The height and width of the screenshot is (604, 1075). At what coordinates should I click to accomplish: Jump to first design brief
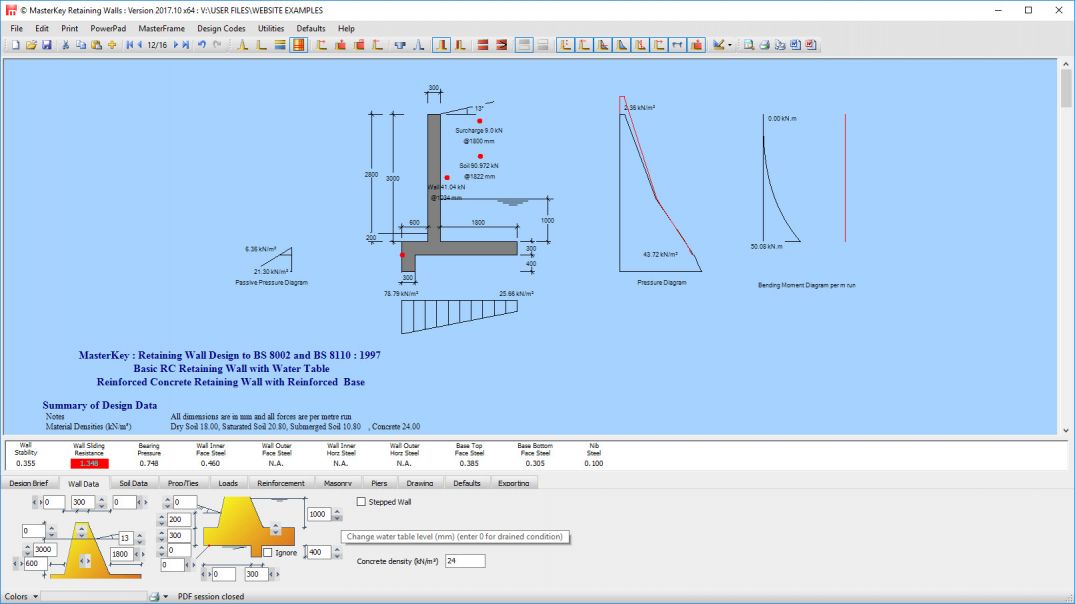point(130,45)
